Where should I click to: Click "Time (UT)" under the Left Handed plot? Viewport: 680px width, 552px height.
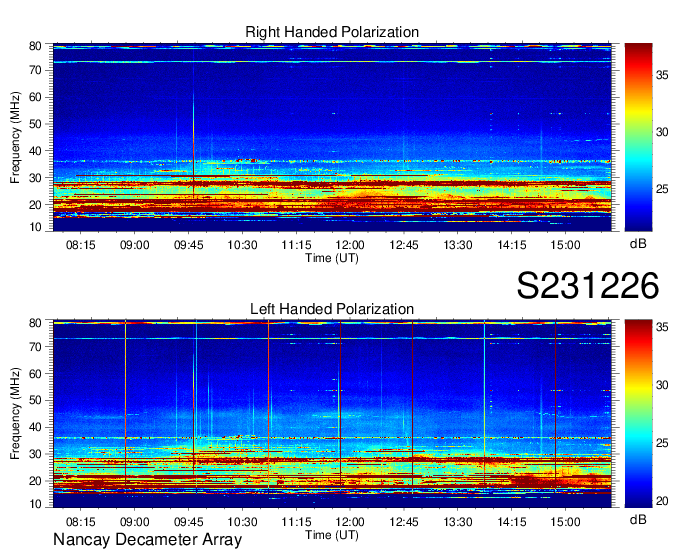(332, 535)
